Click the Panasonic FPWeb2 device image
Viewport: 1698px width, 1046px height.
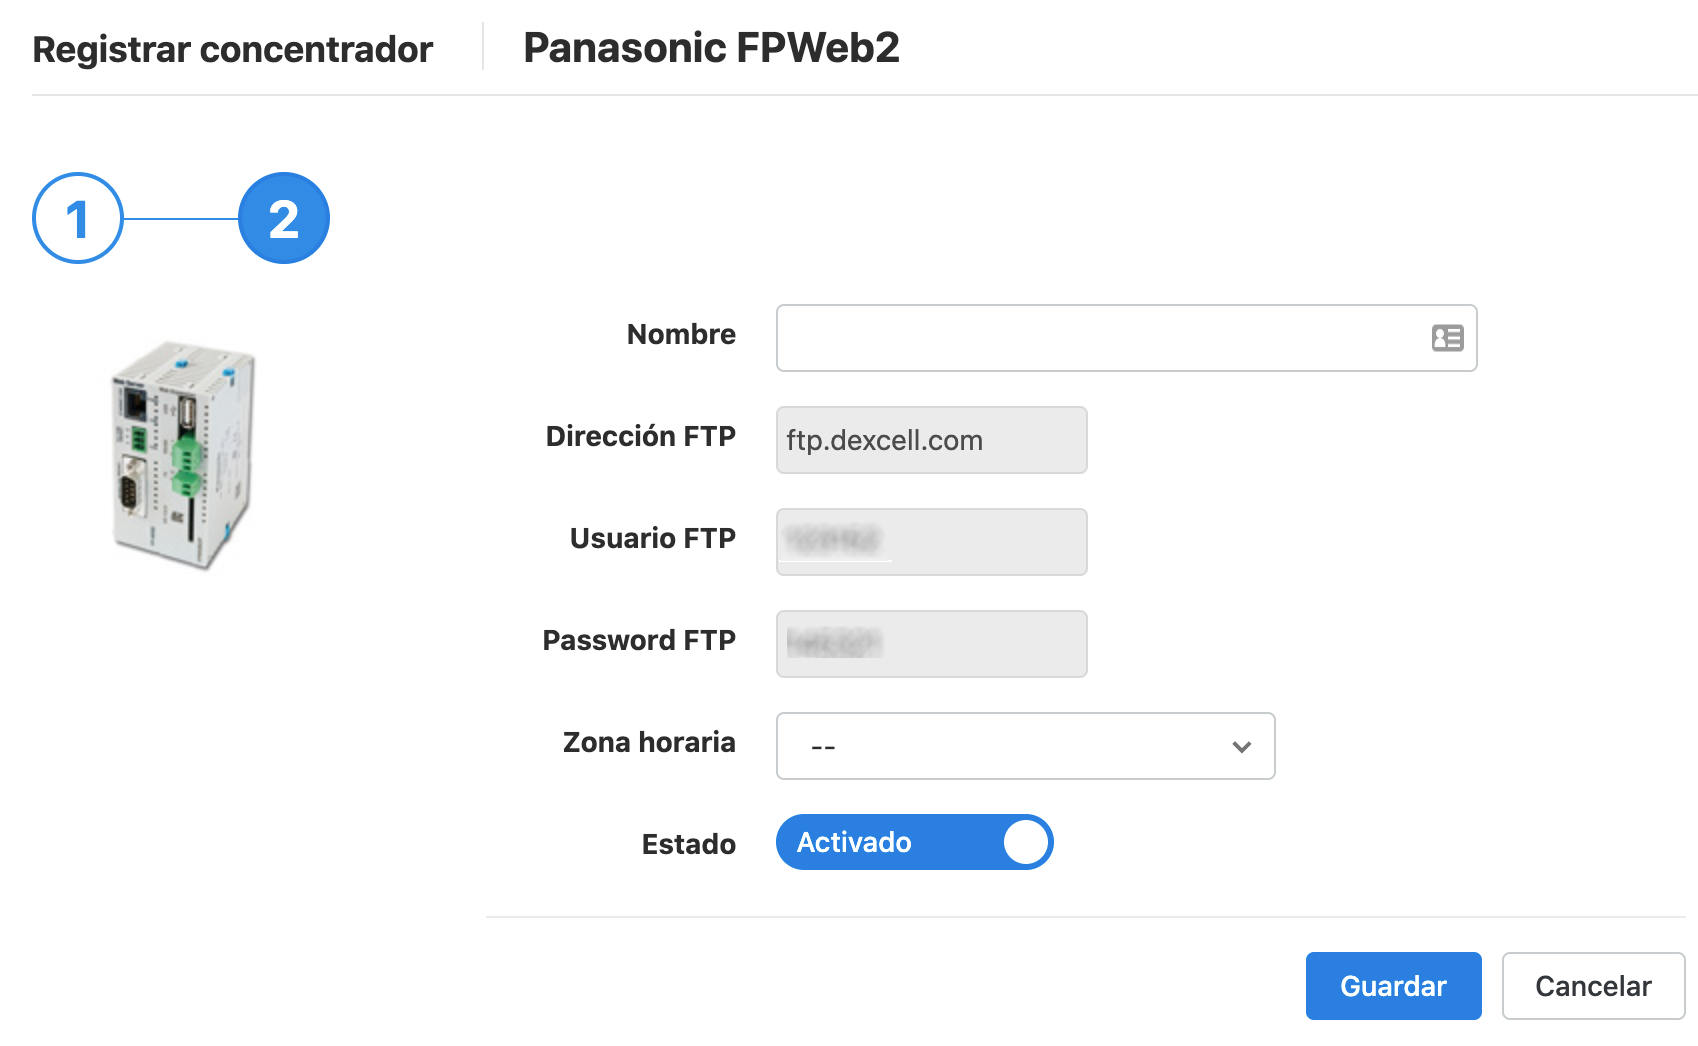click(183, 455)
